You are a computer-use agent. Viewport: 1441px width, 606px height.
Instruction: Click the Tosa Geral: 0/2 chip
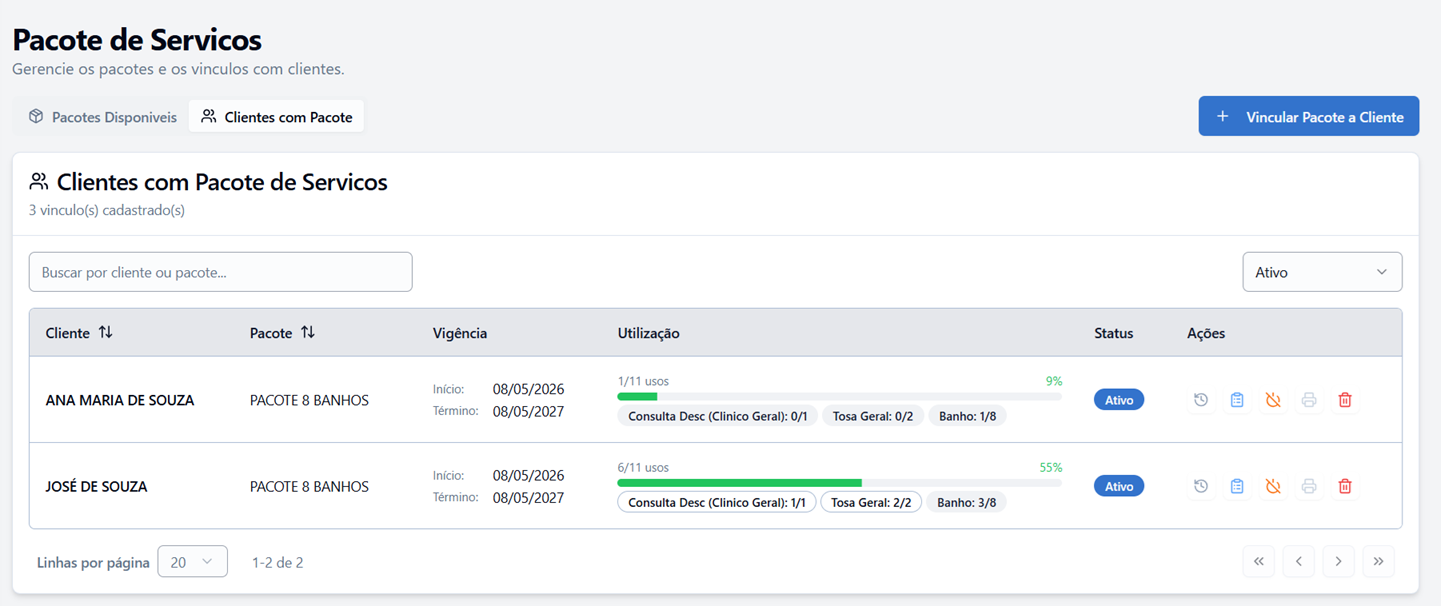click(x=873, y=416)
